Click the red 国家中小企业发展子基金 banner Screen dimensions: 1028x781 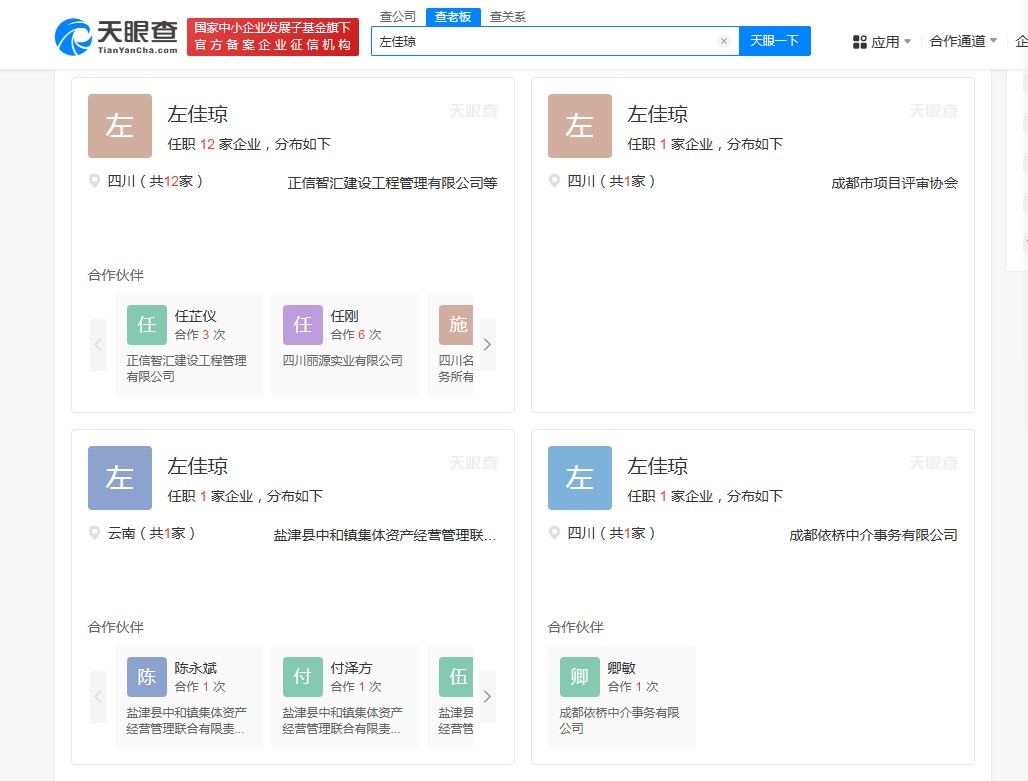[x=273, y=37]
